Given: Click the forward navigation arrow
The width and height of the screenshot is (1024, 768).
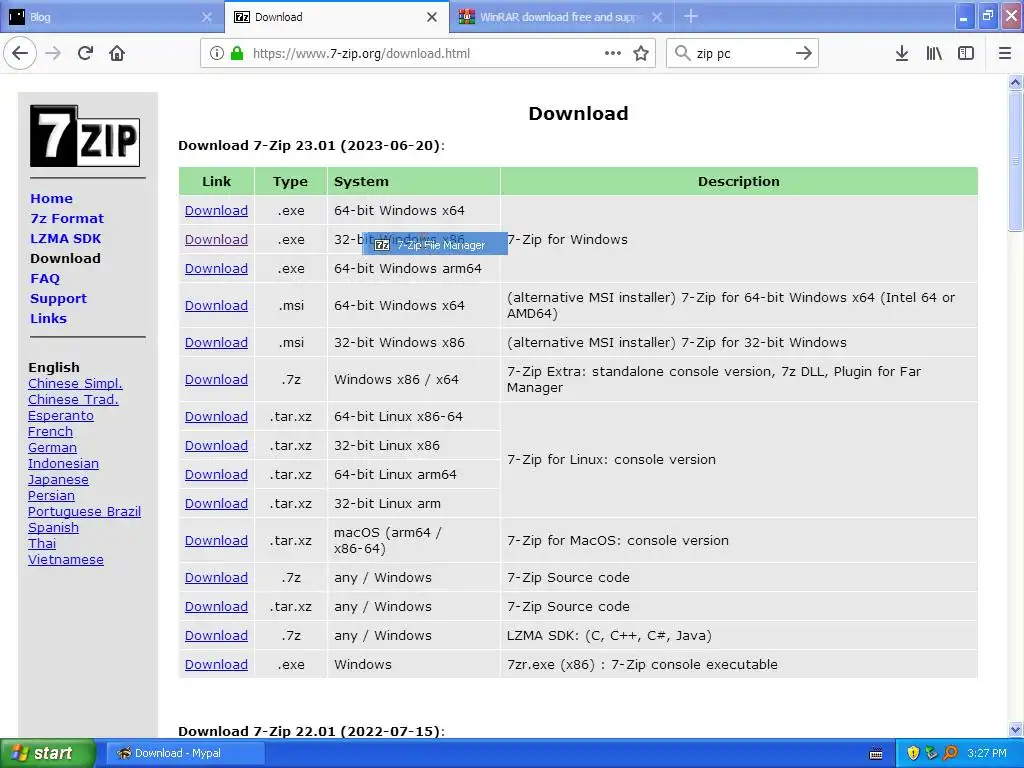Looking at the screenshot, I should tap(53, 54).
